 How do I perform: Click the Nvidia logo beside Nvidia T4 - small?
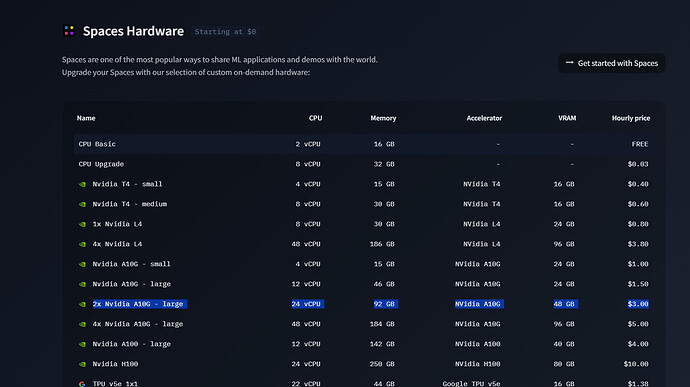(82, 184)
